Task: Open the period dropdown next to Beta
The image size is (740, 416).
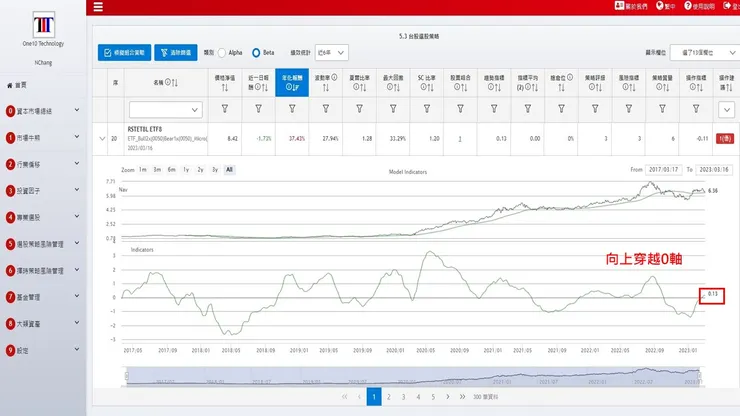Action: (x=331, y=53)
